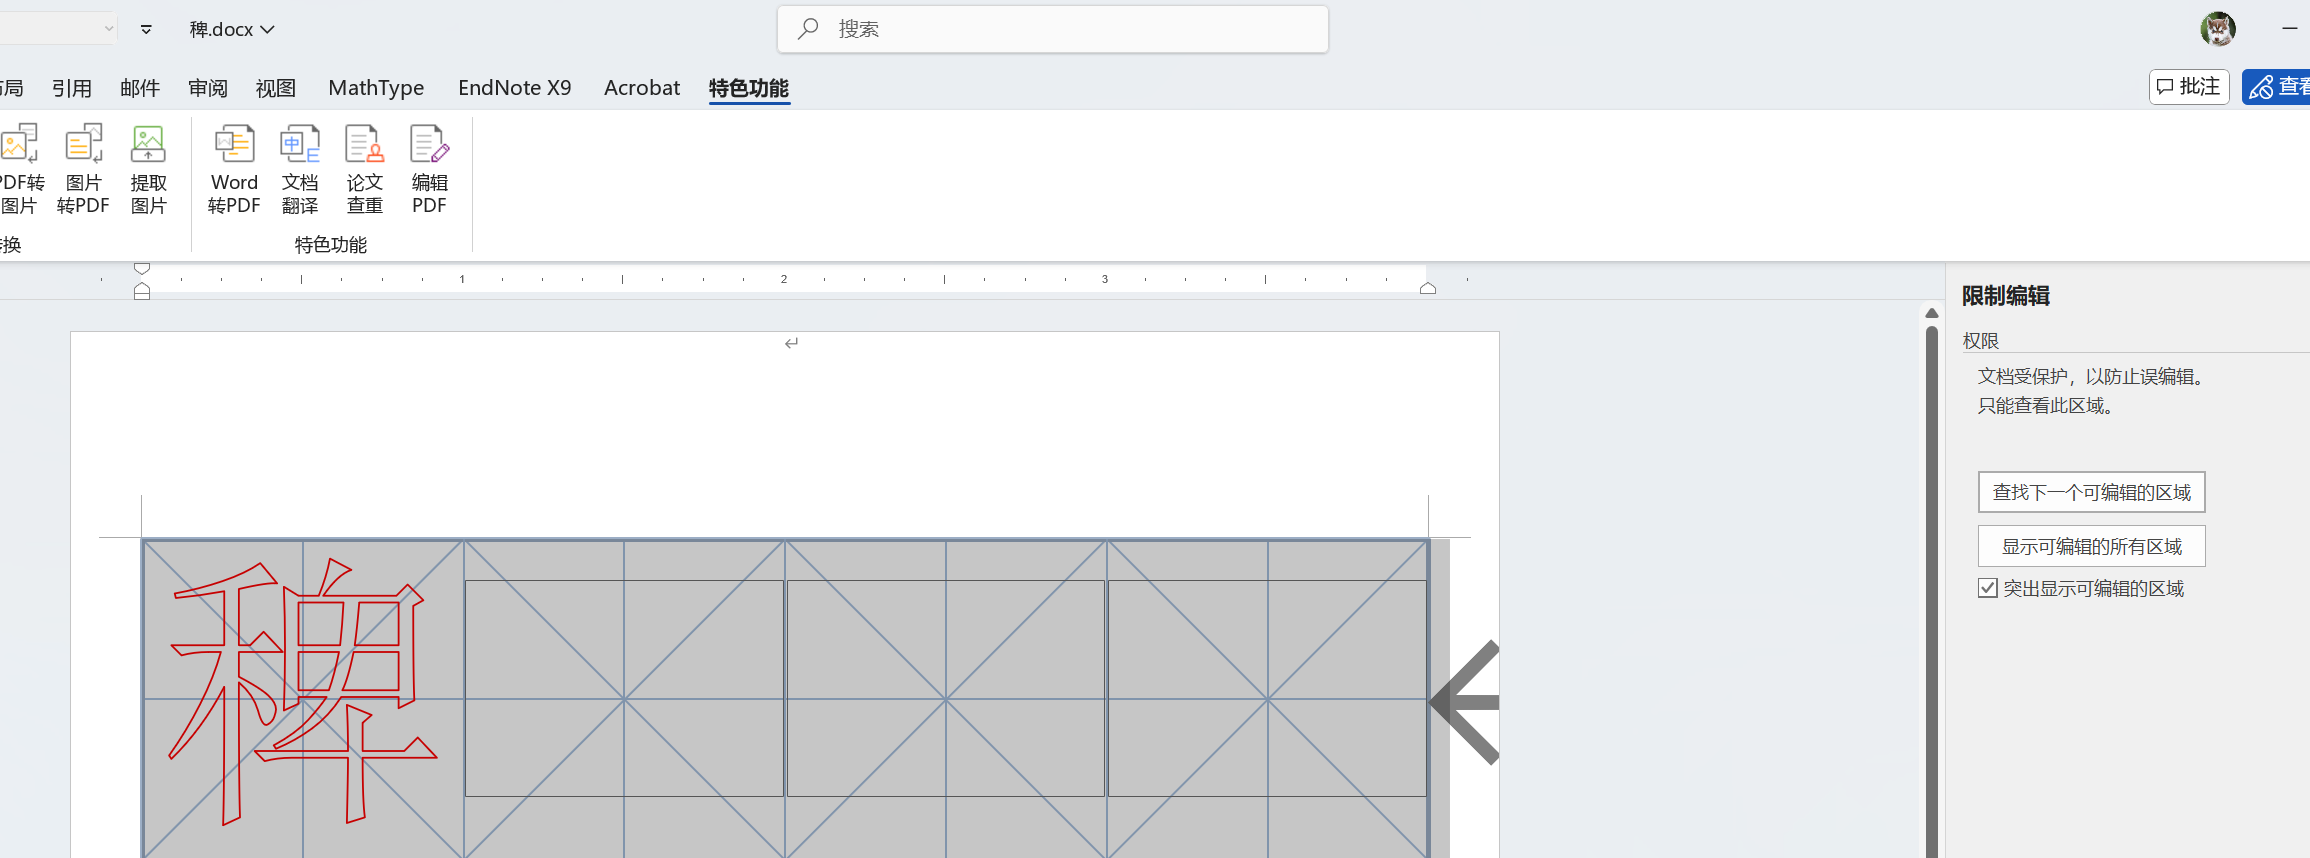Switch to the 邮件 tab
The height and width of the screenshot is (858, 2310).
point(140,88)
